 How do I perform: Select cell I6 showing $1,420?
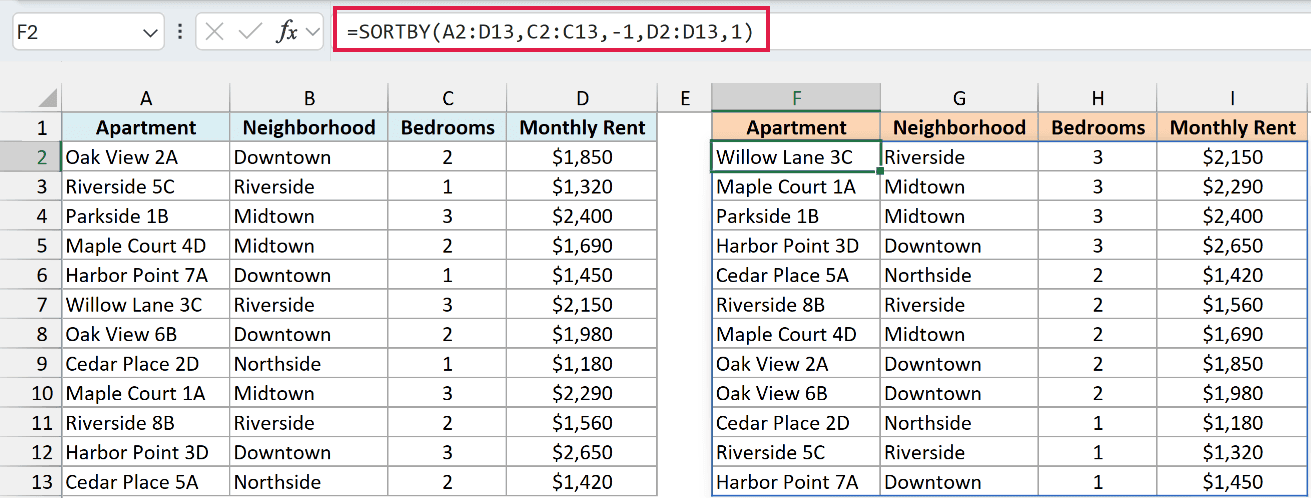(x=1232, y=275)
